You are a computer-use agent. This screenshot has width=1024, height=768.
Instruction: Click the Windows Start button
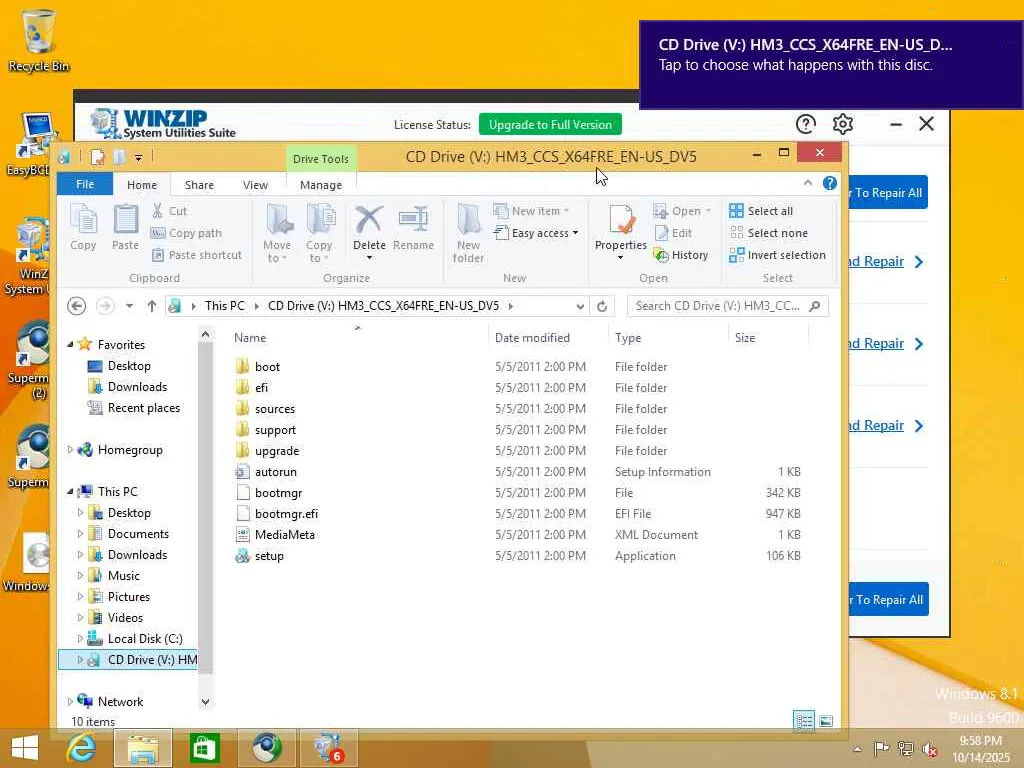coord(25,748)
